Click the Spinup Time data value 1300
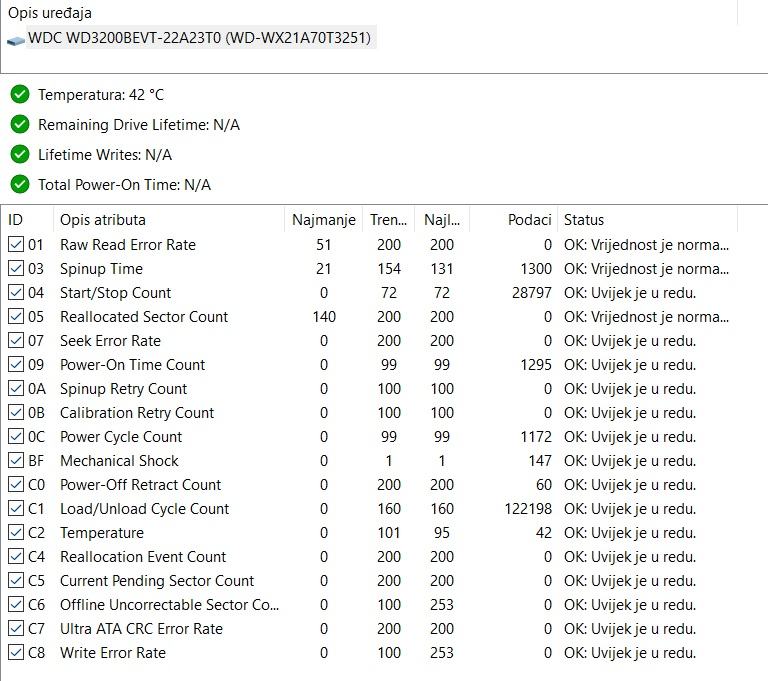The height and width of the screenshot is (681, 768). (x=536, y=268)
